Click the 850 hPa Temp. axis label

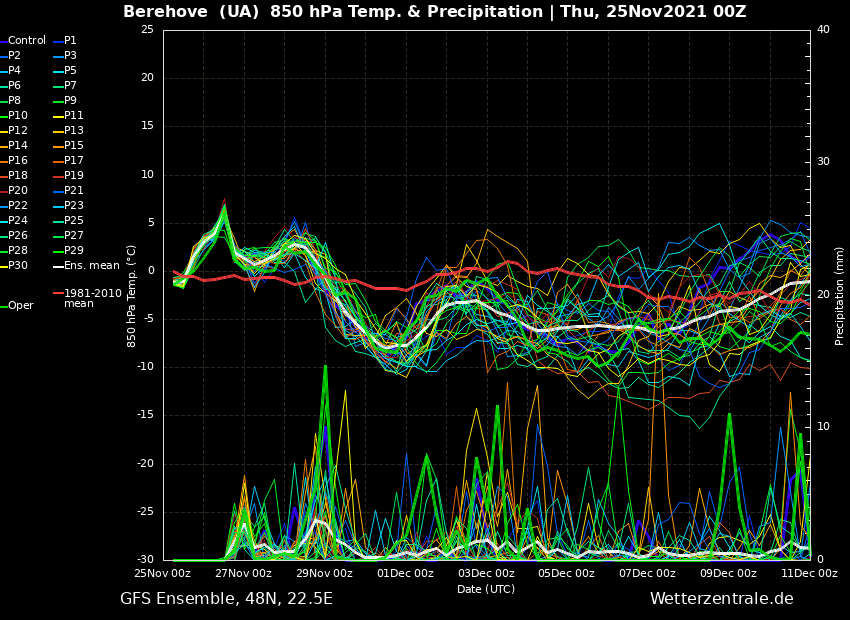132,296
